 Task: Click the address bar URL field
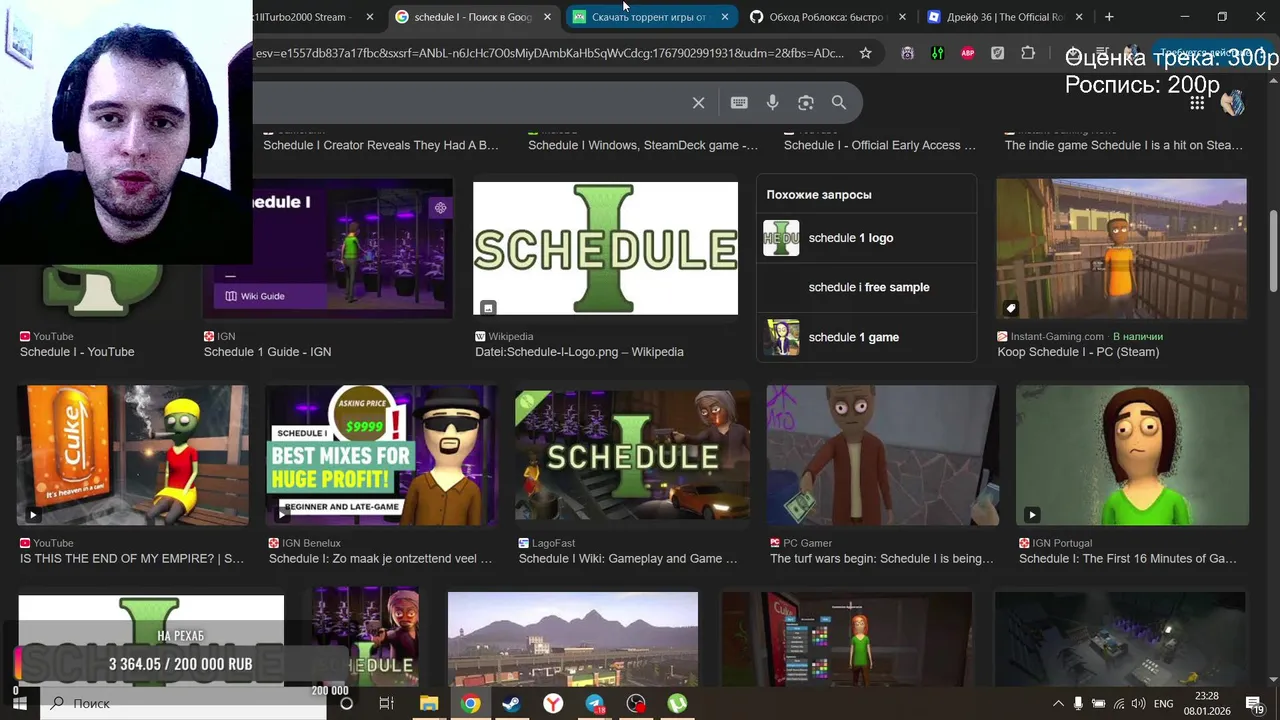coord(548,53)
